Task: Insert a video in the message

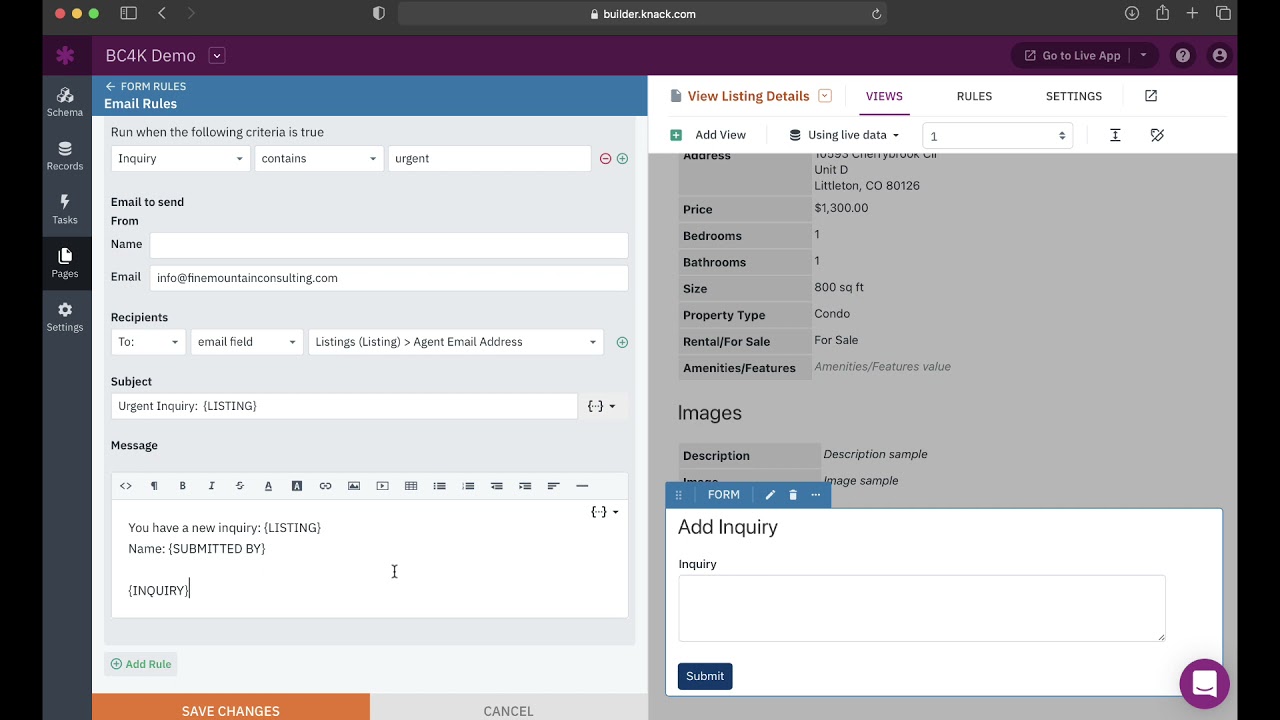Action: tap(382, 486)
